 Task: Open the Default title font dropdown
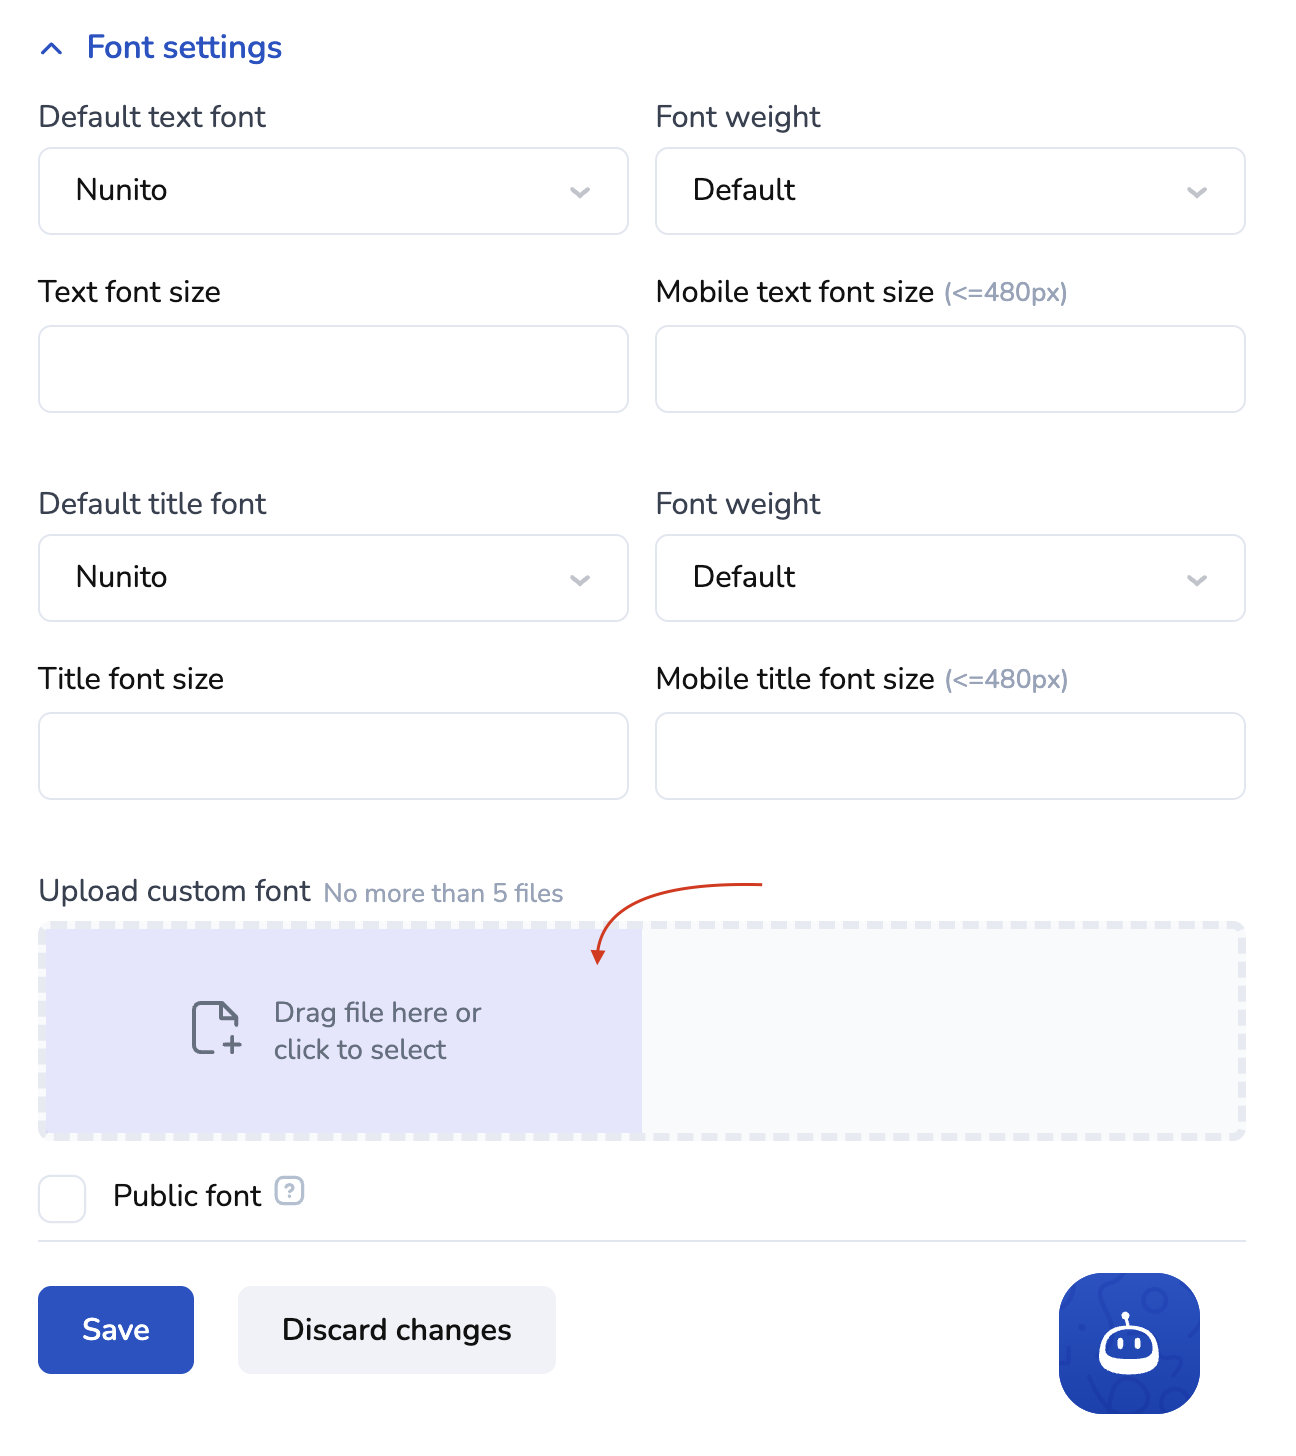pyautogui.click(x=333, y=578)
